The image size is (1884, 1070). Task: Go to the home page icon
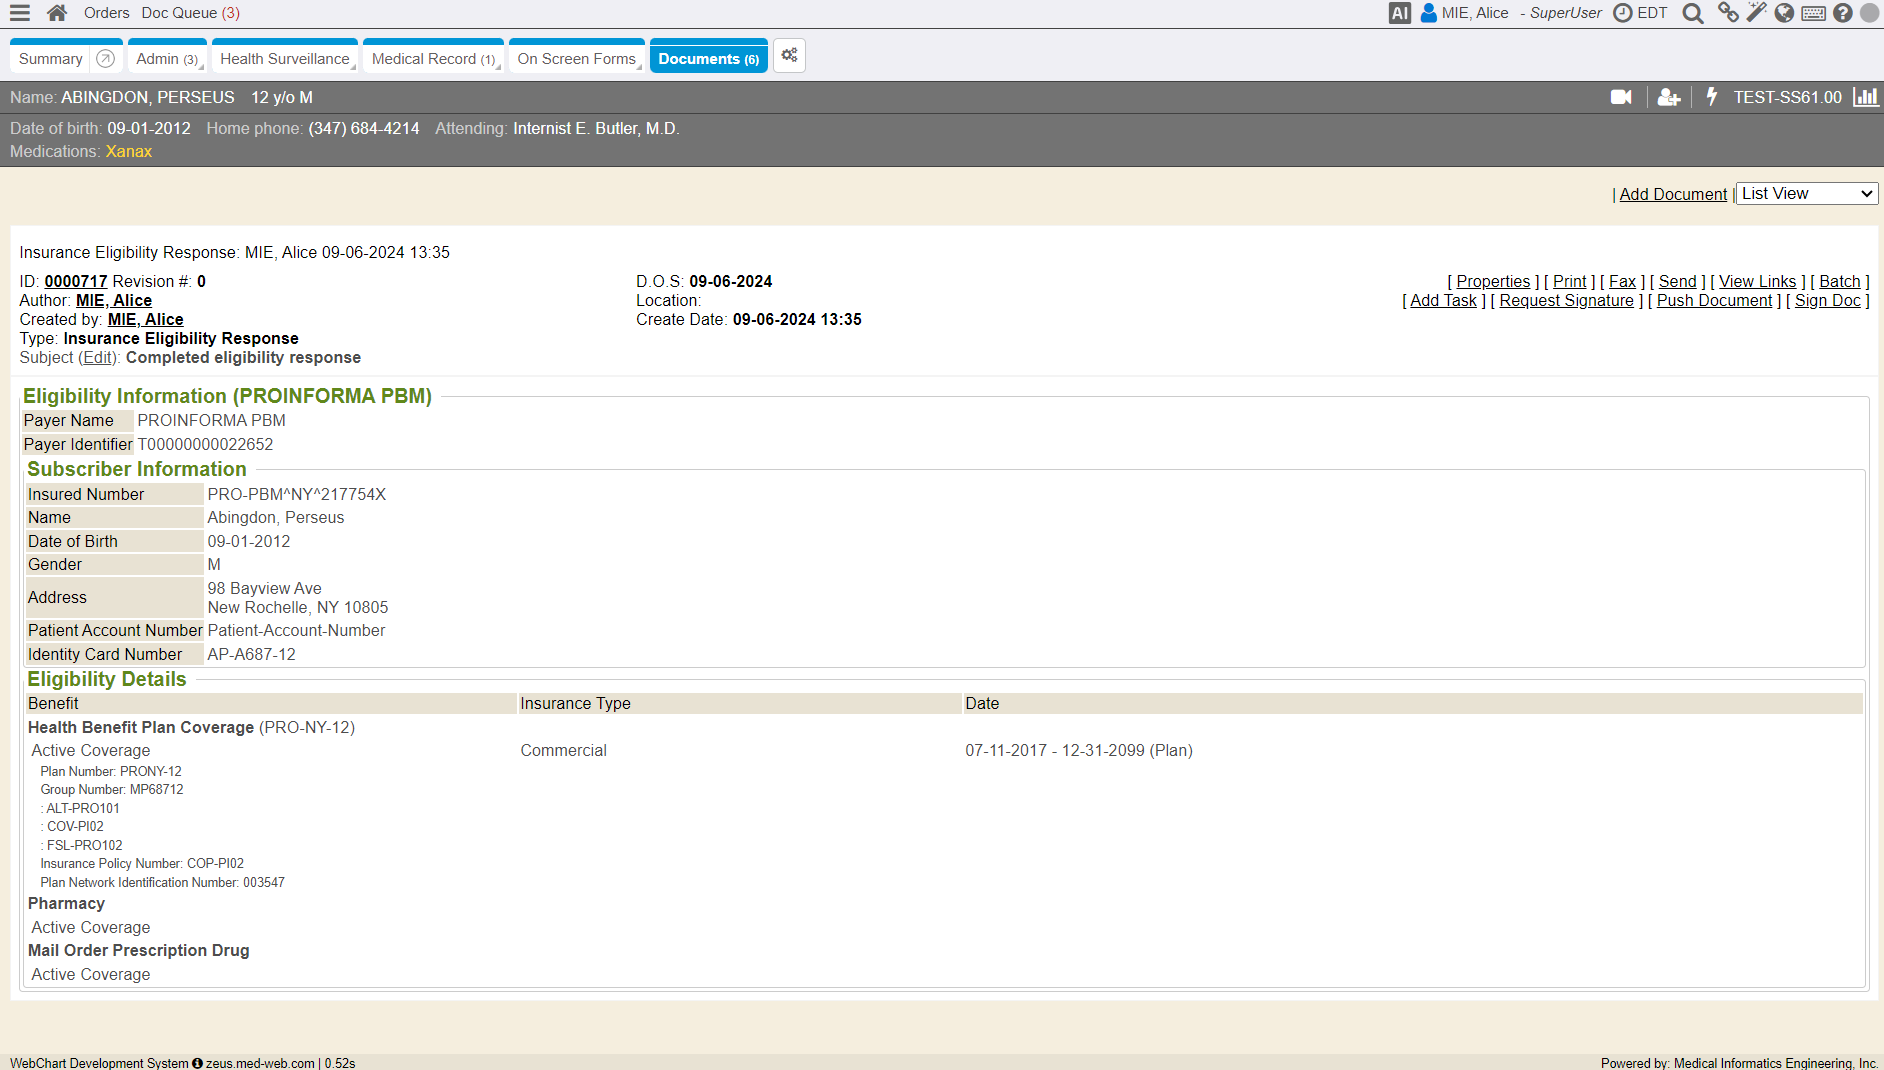click(57, 13)
